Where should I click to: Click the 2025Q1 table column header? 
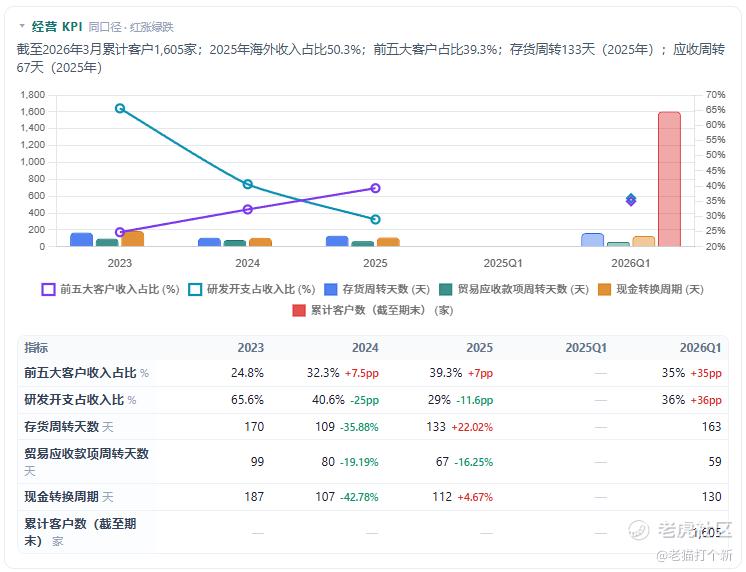(586, 347)
